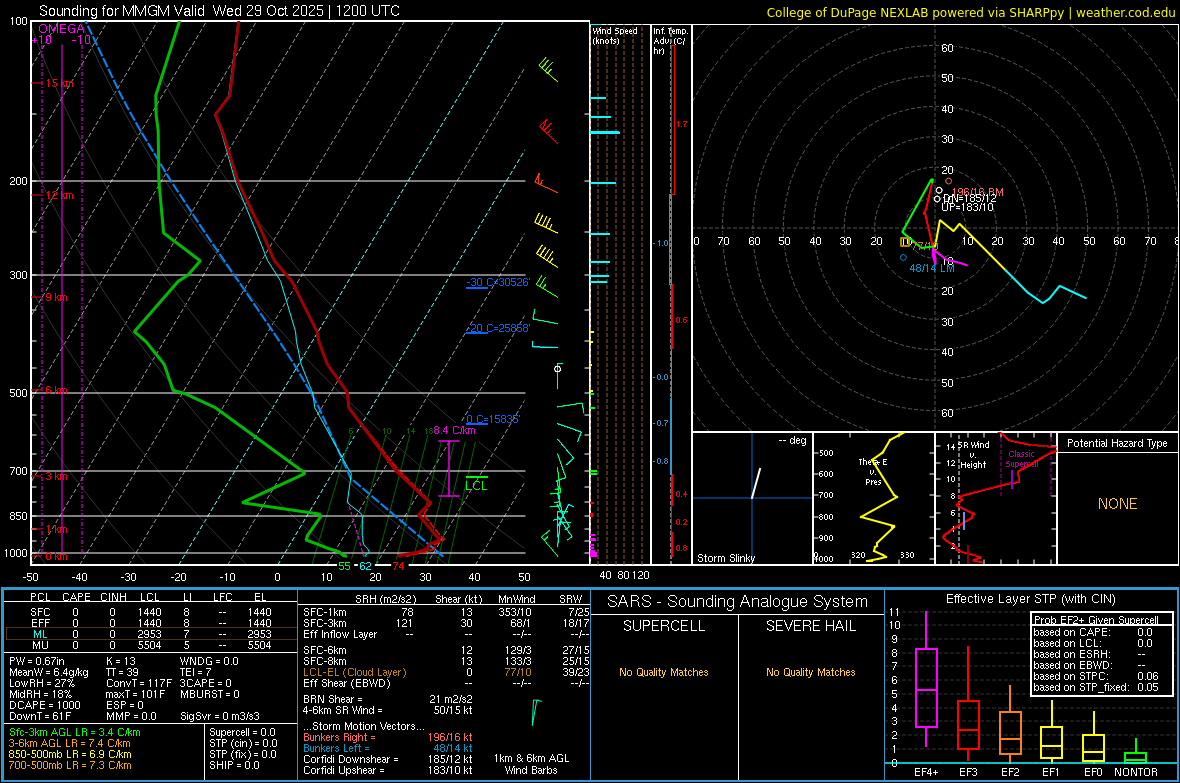Click the SARS Sounding Analogue System header
This screenshot has height=783, width=1180.
[737, 602]
